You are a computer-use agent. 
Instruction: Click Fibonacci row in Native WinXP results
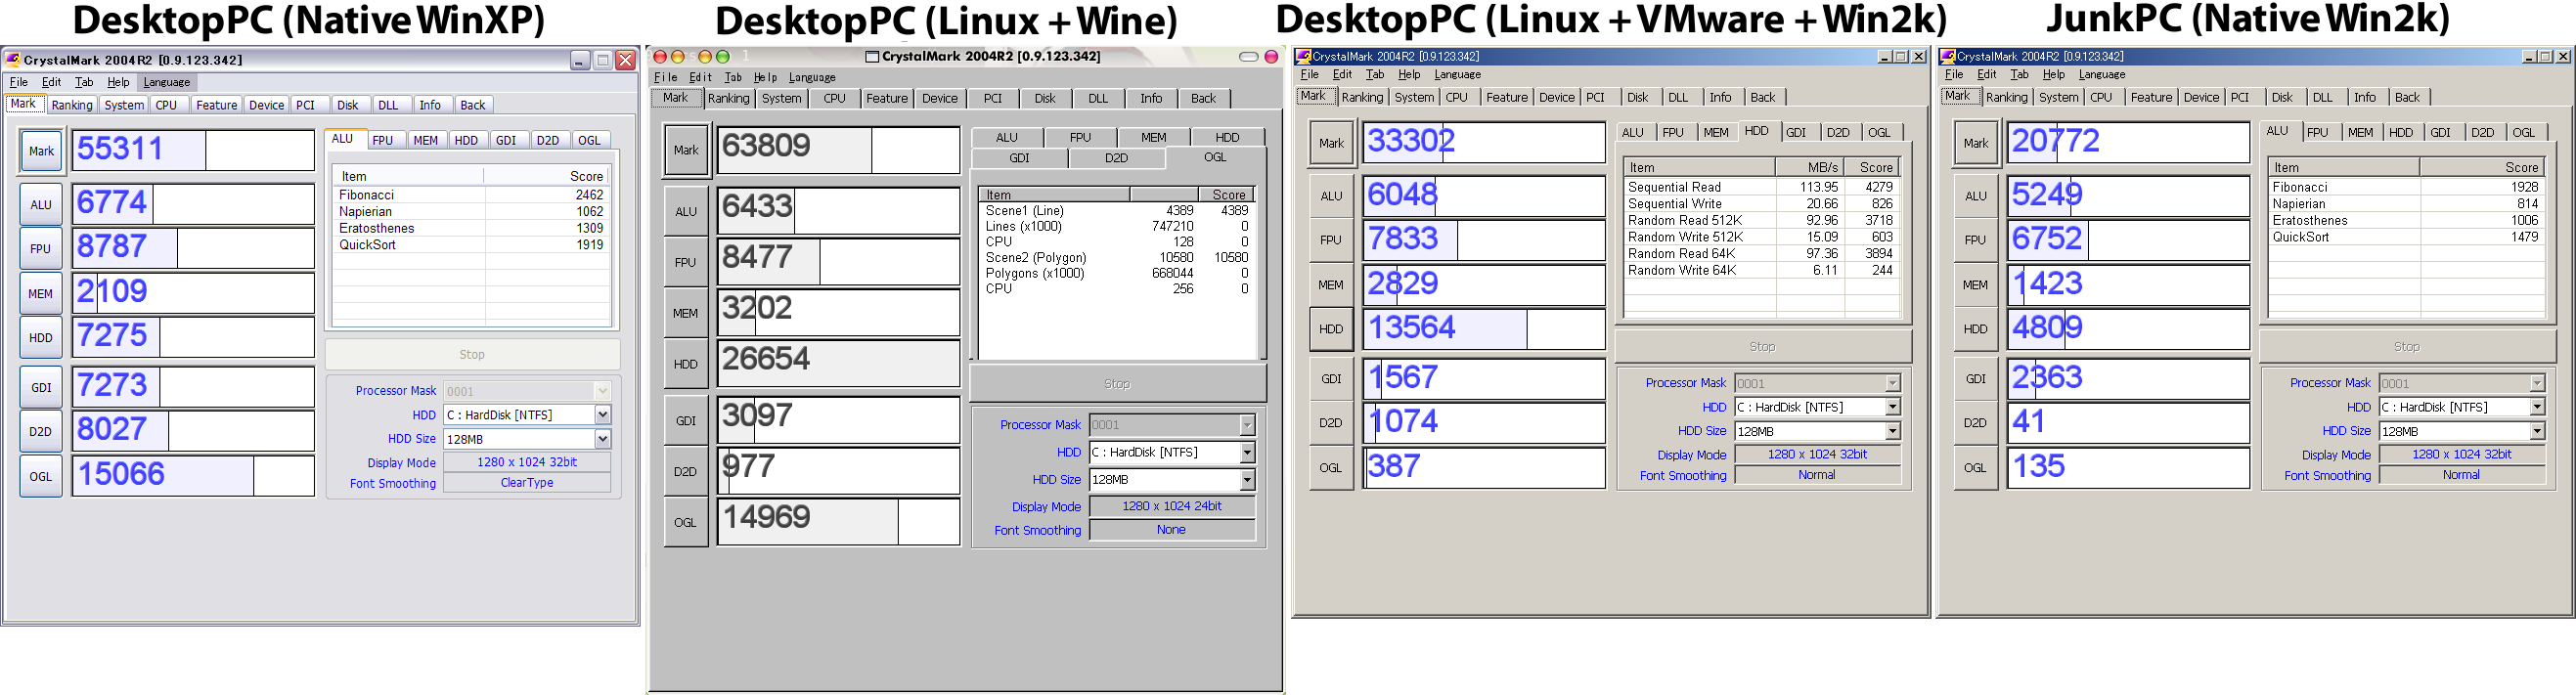click(x=471, y=195)
